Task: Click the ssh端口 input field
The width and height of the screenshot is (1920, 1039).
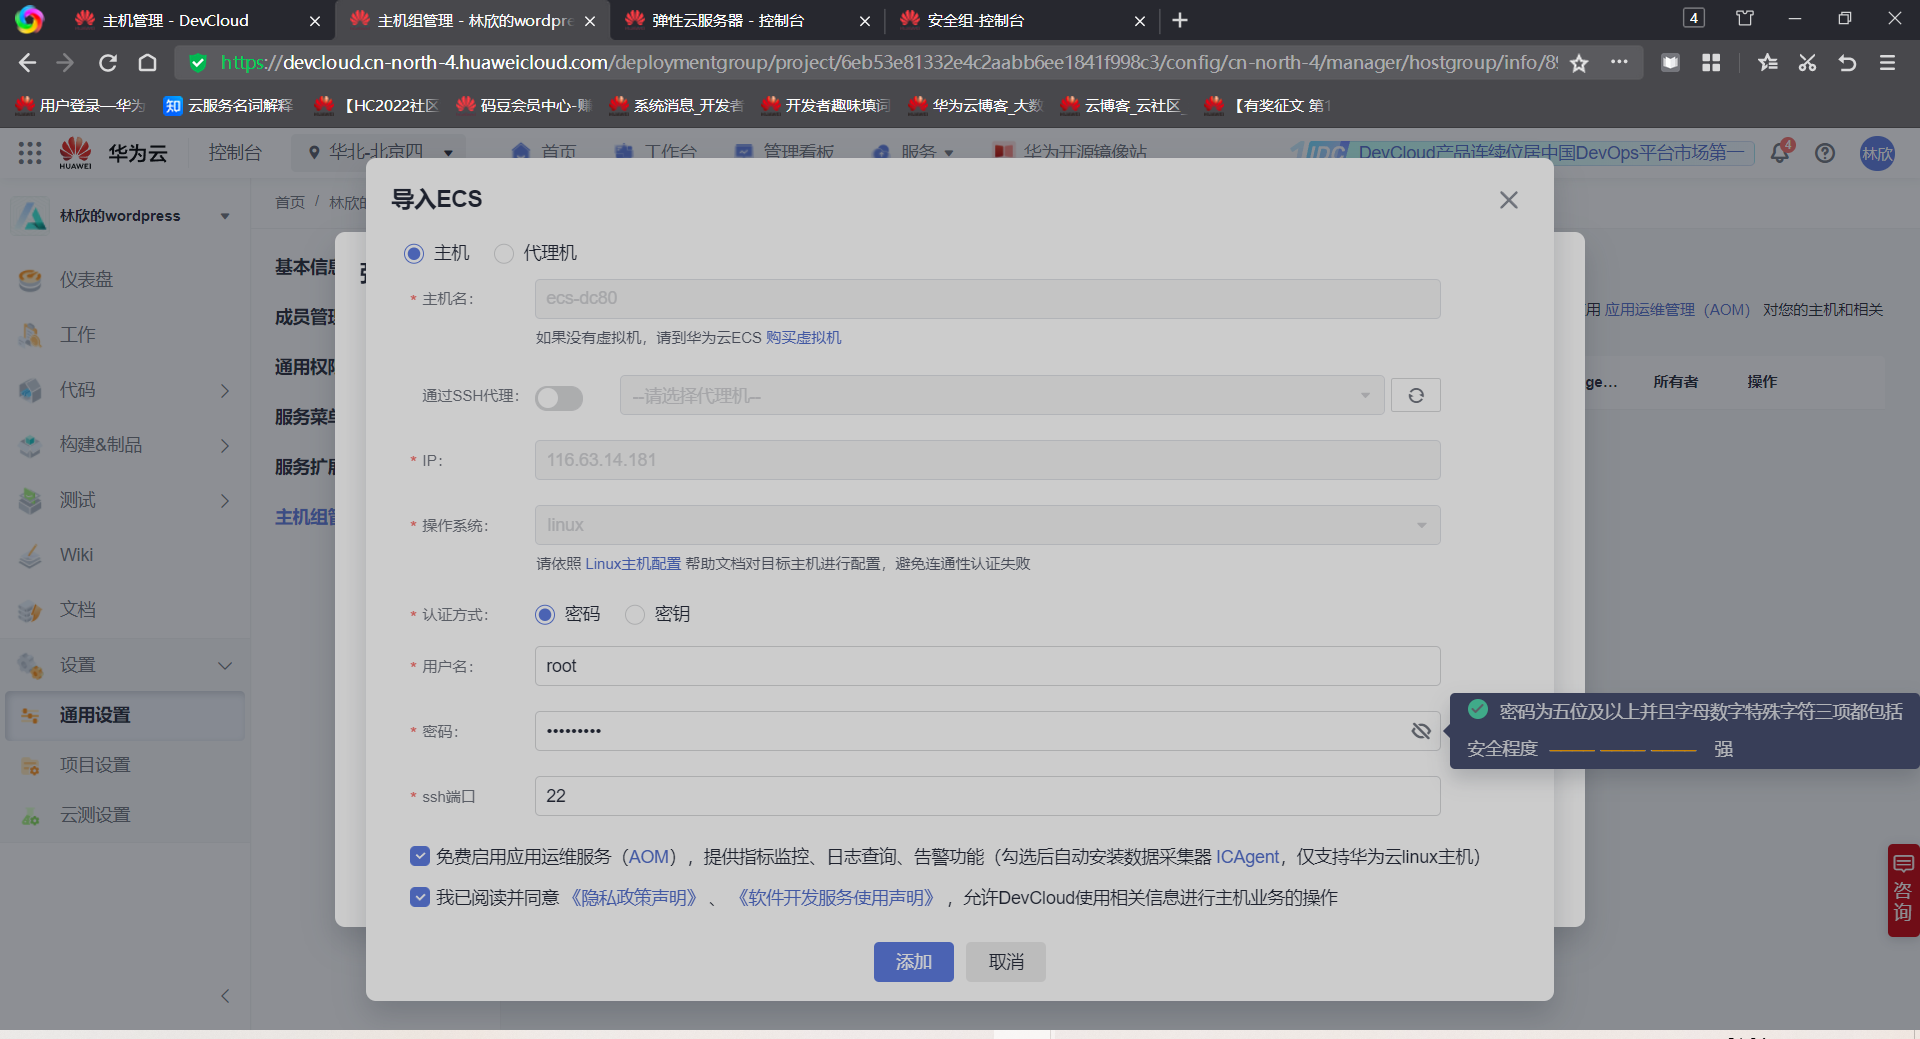Action: (988, 796)
